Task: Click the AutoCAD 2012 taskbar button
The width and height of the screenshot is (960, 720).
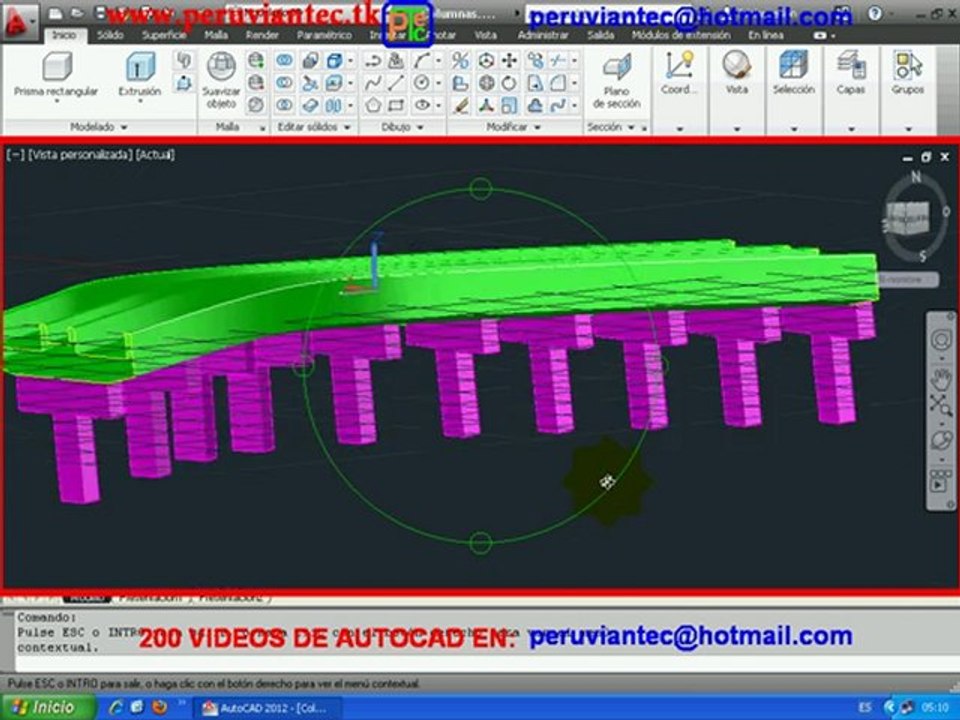Action: tap(268, 708)
